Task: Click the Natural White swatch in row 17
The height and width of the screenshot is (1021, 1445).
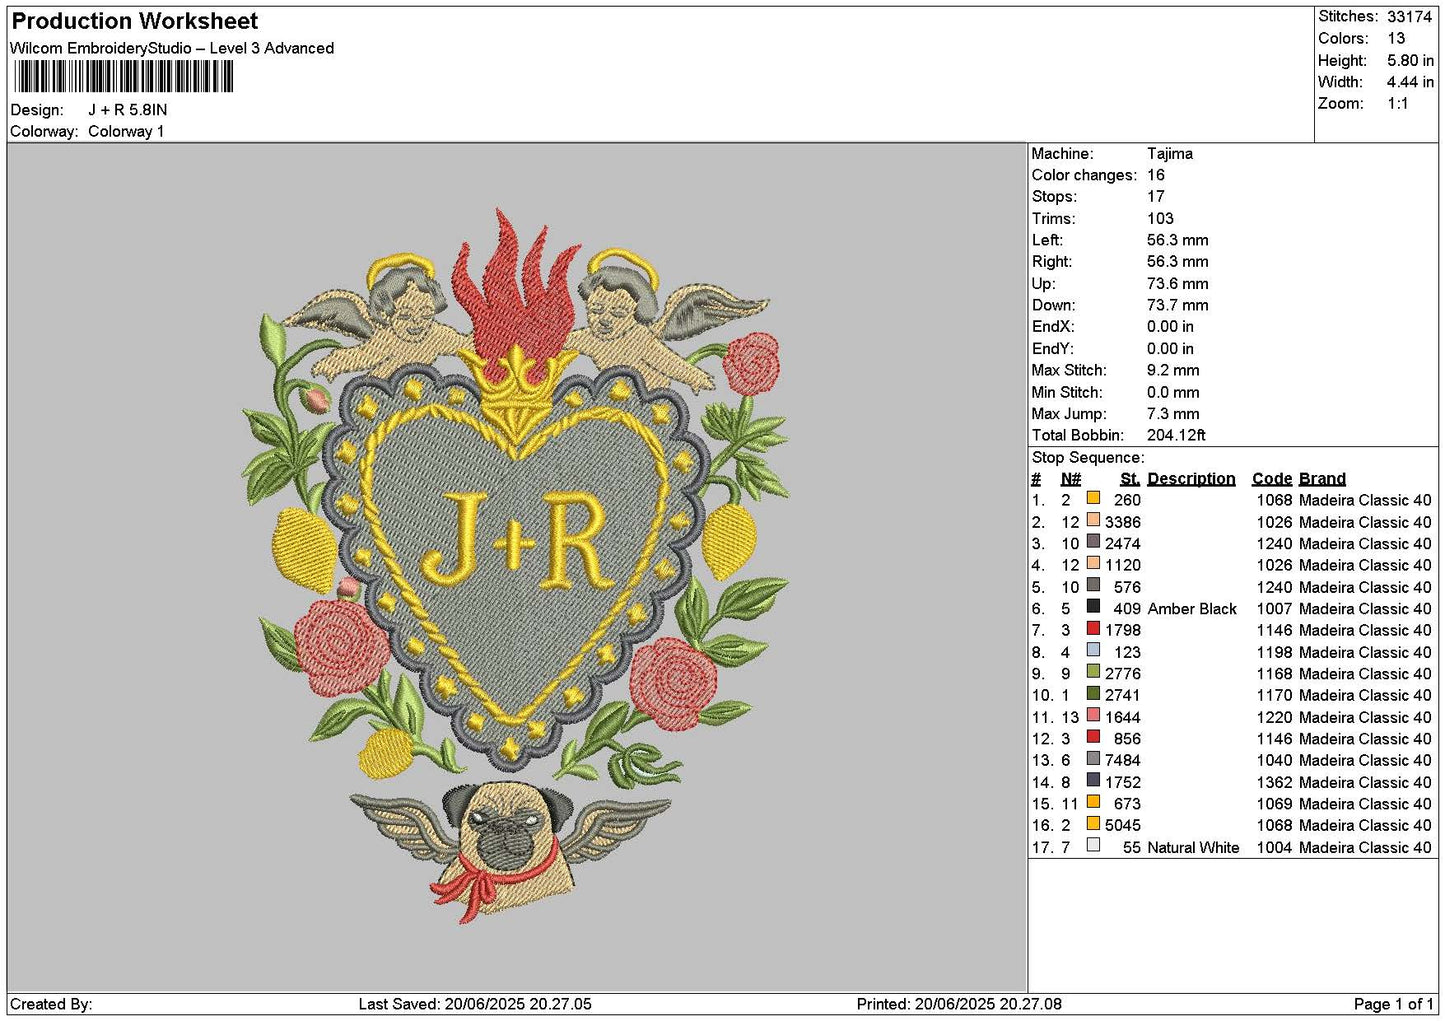Action: [x=1093, y=845]
